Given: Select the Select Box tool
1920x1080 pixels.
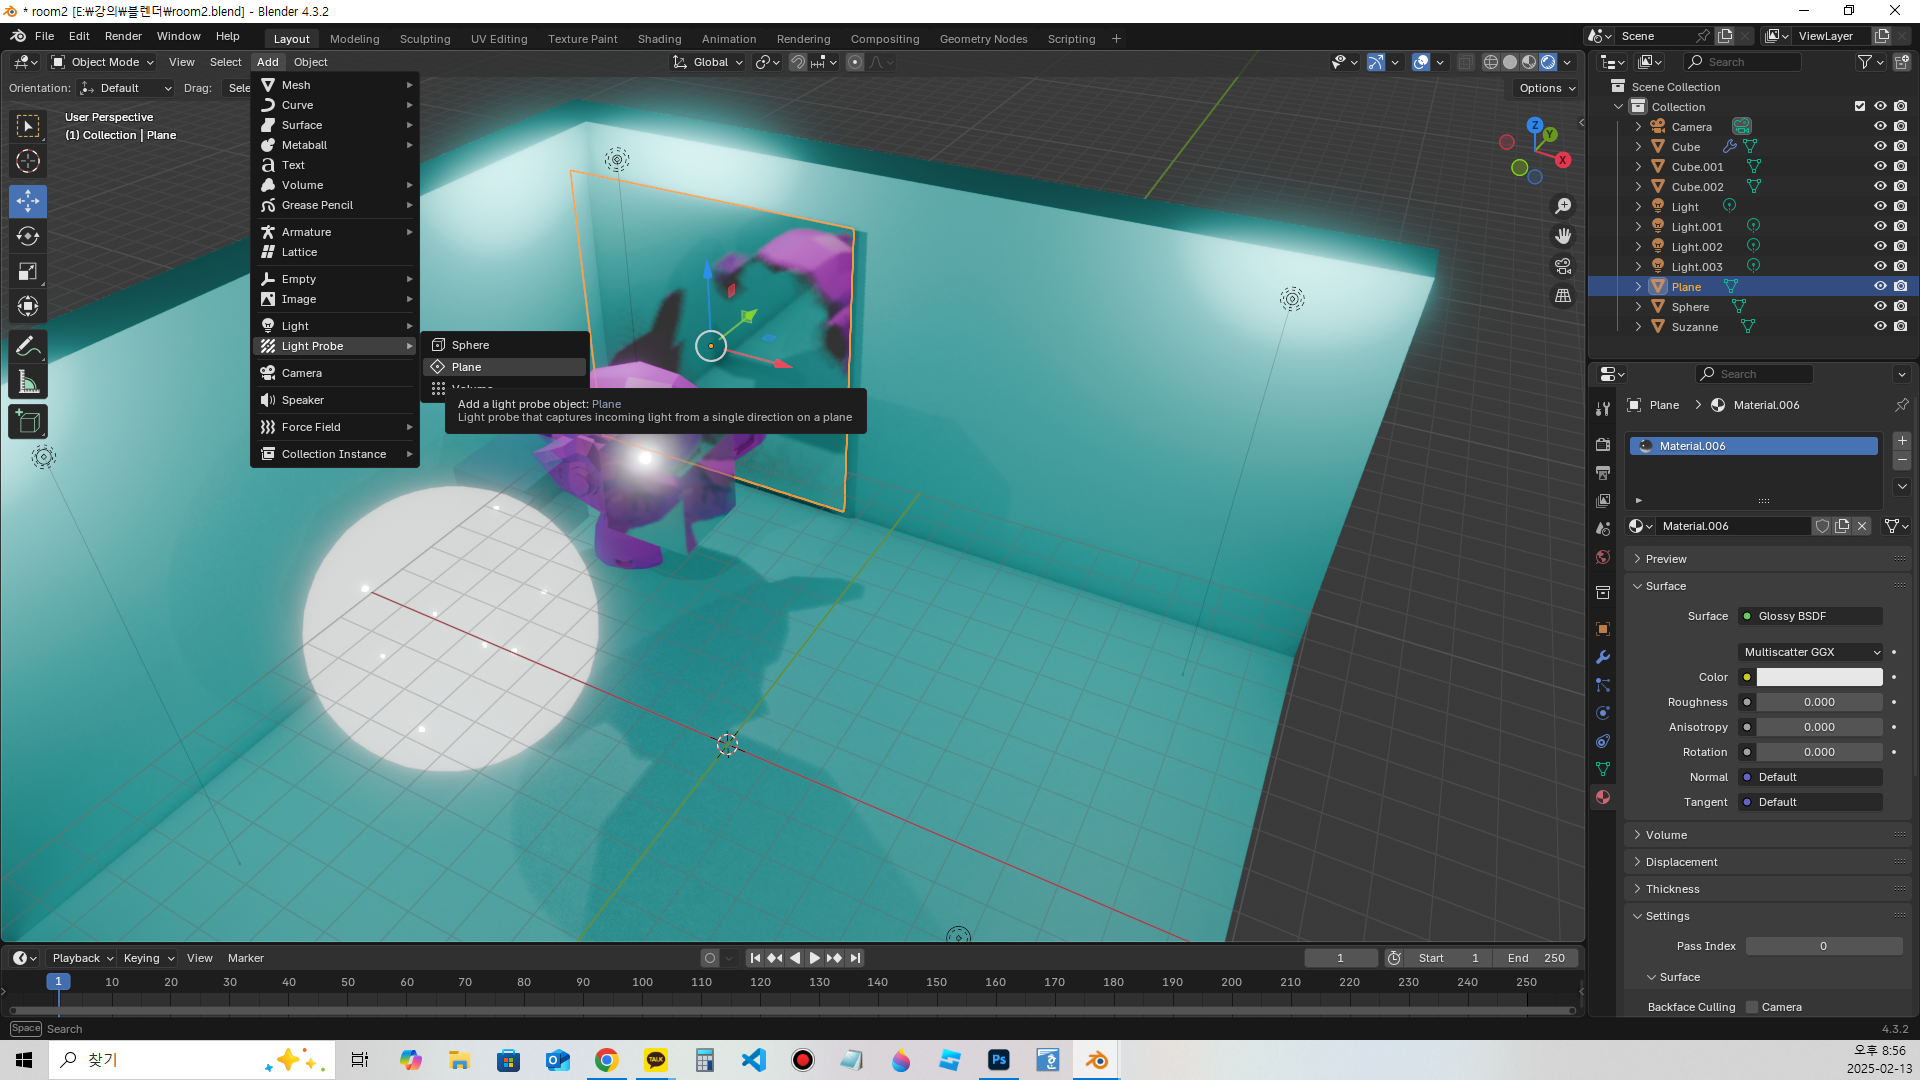Looking at the screenshot, I should pyautogui.click(x=28, y=126).
